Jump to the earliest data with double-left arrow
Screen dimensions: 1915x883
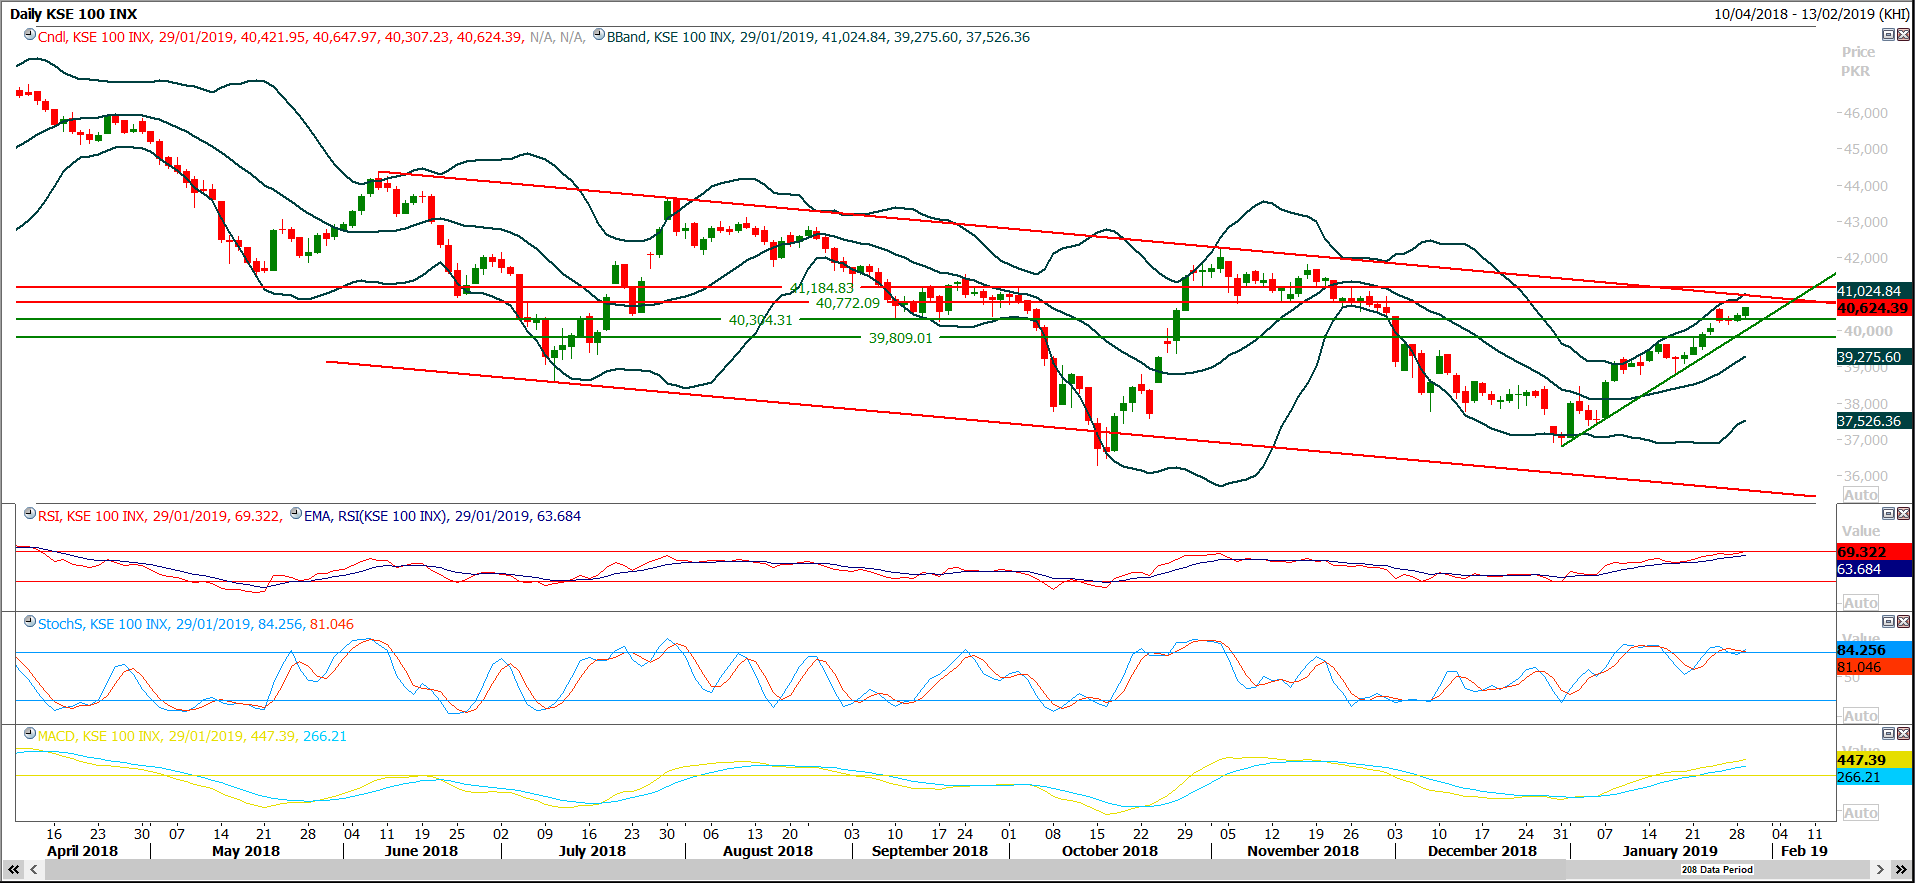point(14,870)
